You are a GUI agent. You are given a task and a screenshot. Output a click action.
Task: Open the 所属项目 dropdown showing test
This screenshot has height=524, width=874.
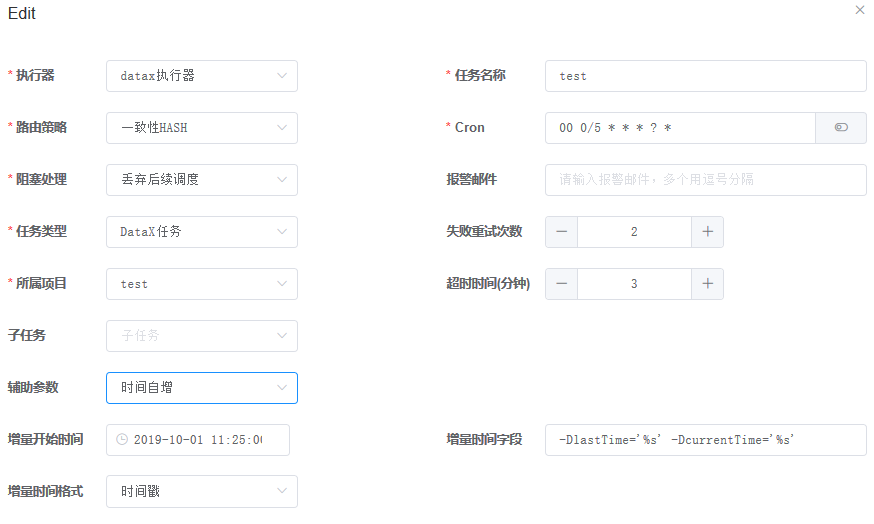tap(202, 284)
